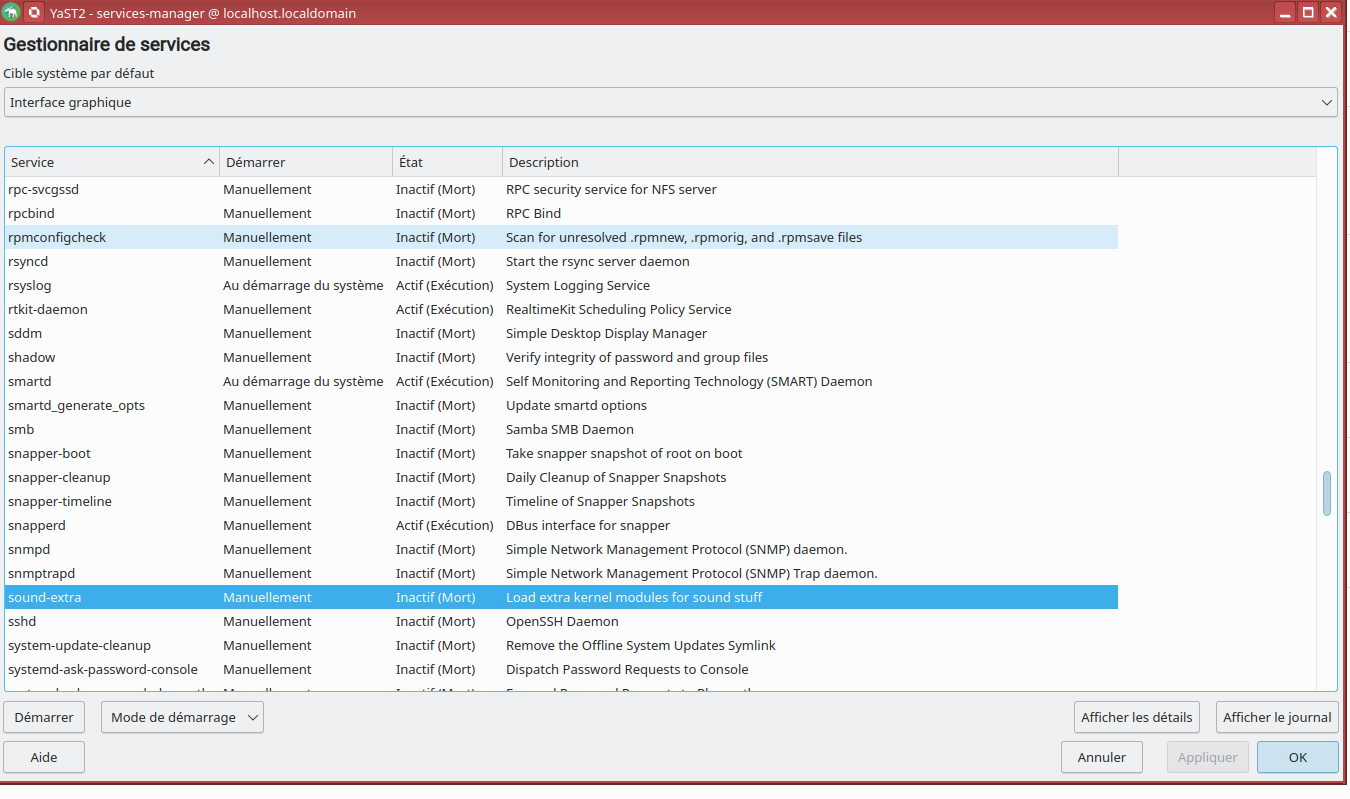Open the Mode de démarrage dropdown

[x=182, y=717]
